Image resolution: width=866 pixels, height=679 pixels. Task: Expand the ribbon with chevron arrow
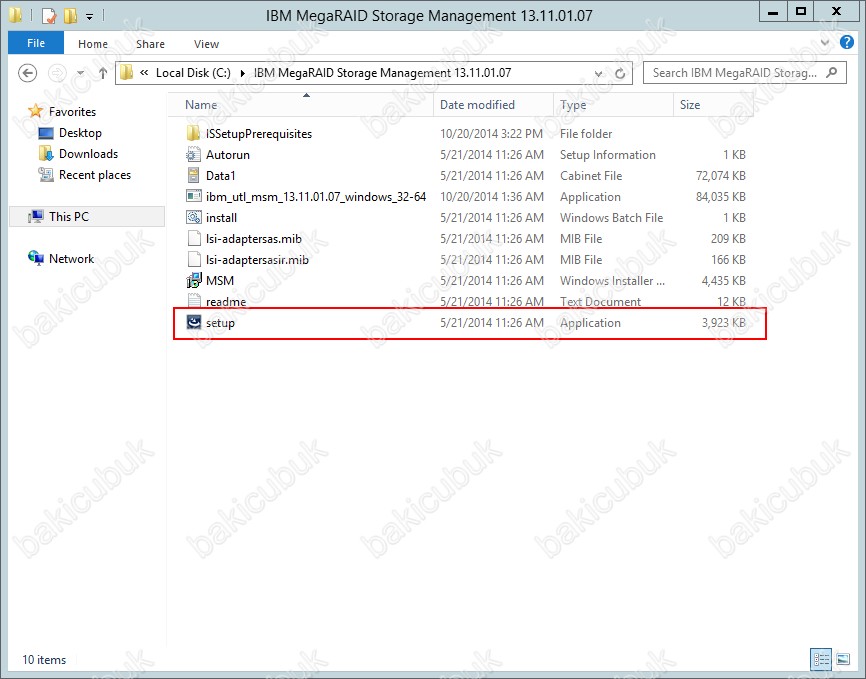point(826,43)
